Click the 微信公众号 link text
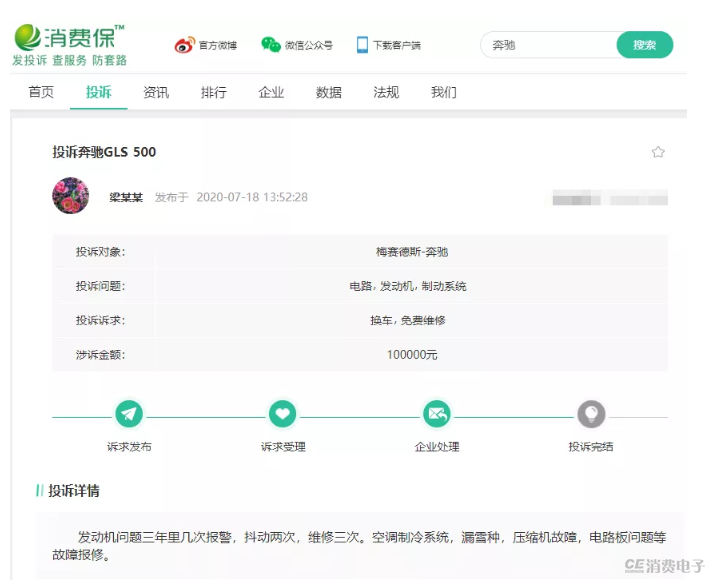 coord(308,45)
